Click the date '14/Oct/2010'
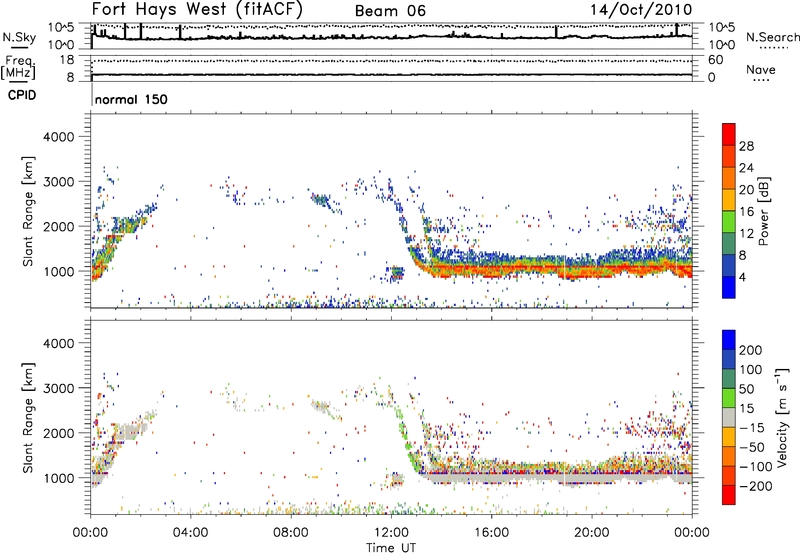This screenshot has height=554, width=800. click(641, 10)
